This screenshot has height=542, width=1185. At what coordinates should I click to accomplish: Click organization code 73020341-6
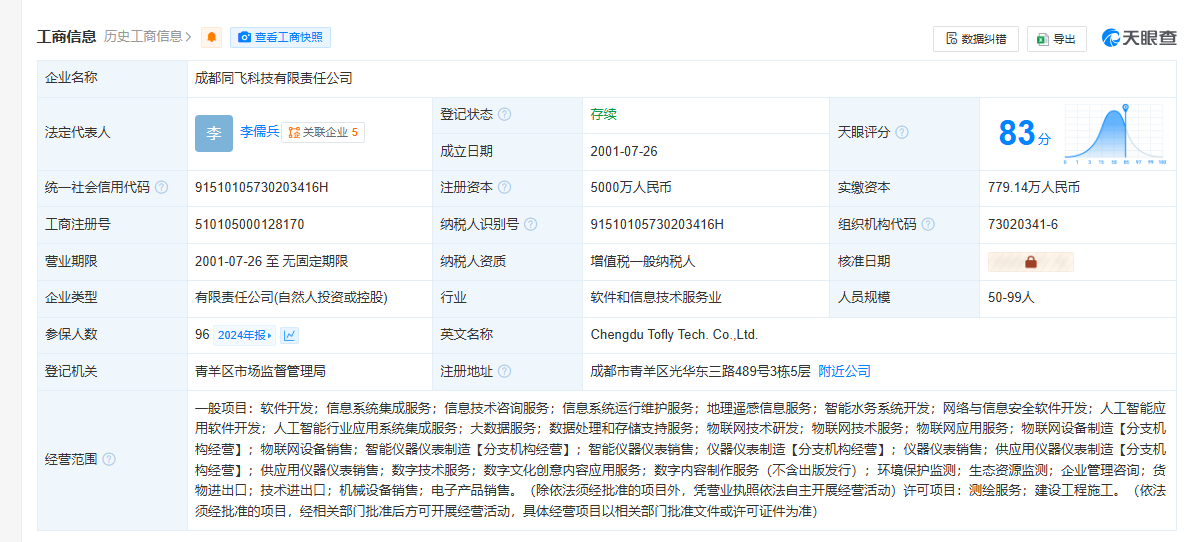click(1023, 225)
